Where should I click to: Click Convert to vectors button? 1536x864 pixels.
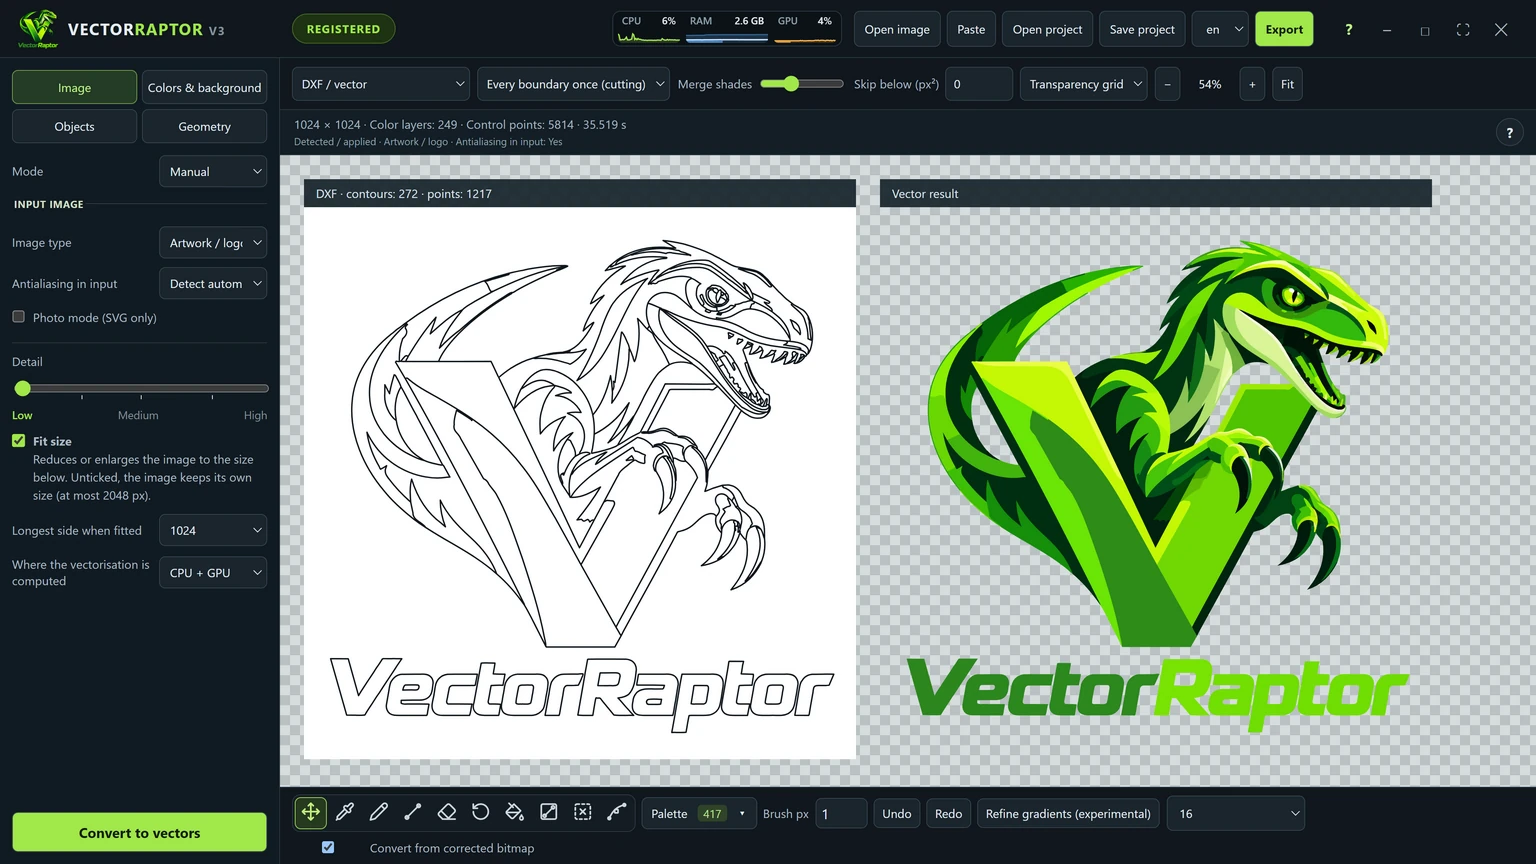(x=139, y=832)
